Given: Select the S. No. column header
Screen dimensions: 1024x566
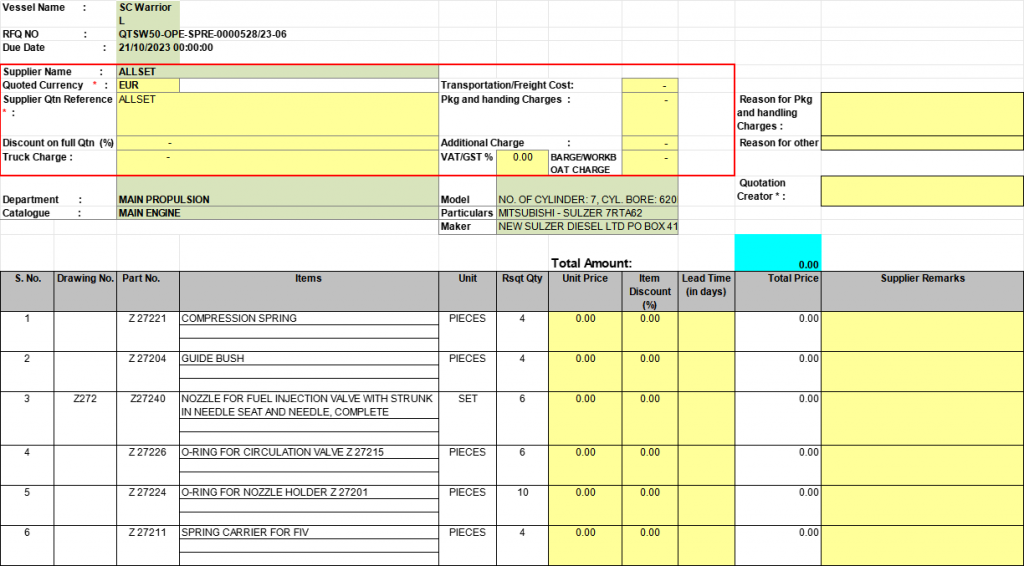Looking at the screenshot, I should (x=27, y=291).
